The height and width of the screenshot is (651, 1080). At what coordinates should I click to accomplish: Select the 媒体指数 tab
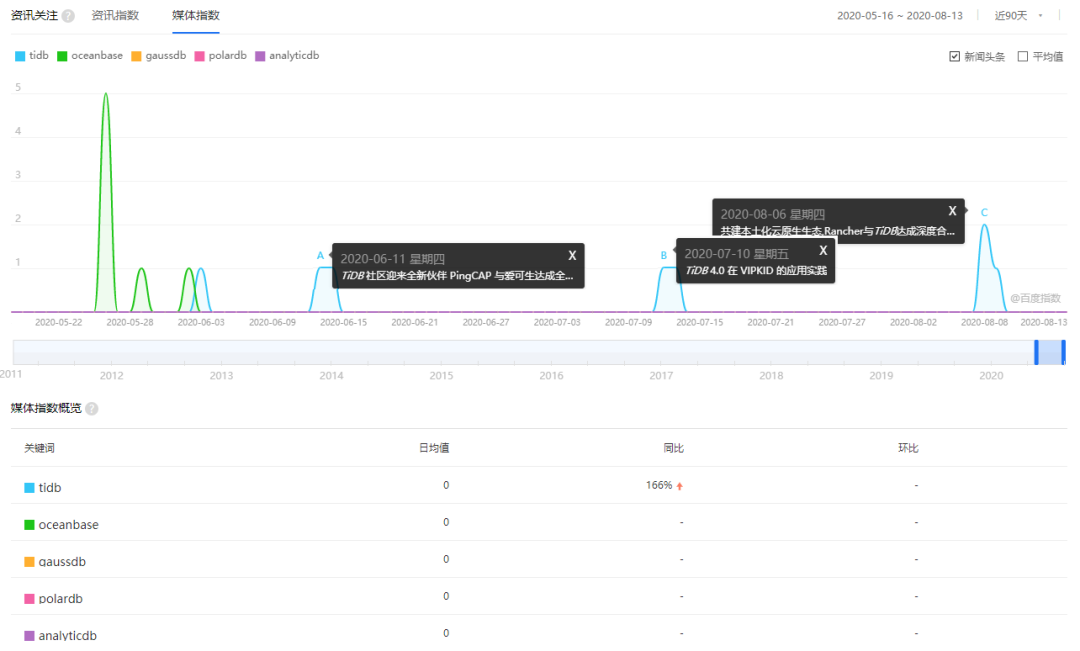[x=196, y=16]
